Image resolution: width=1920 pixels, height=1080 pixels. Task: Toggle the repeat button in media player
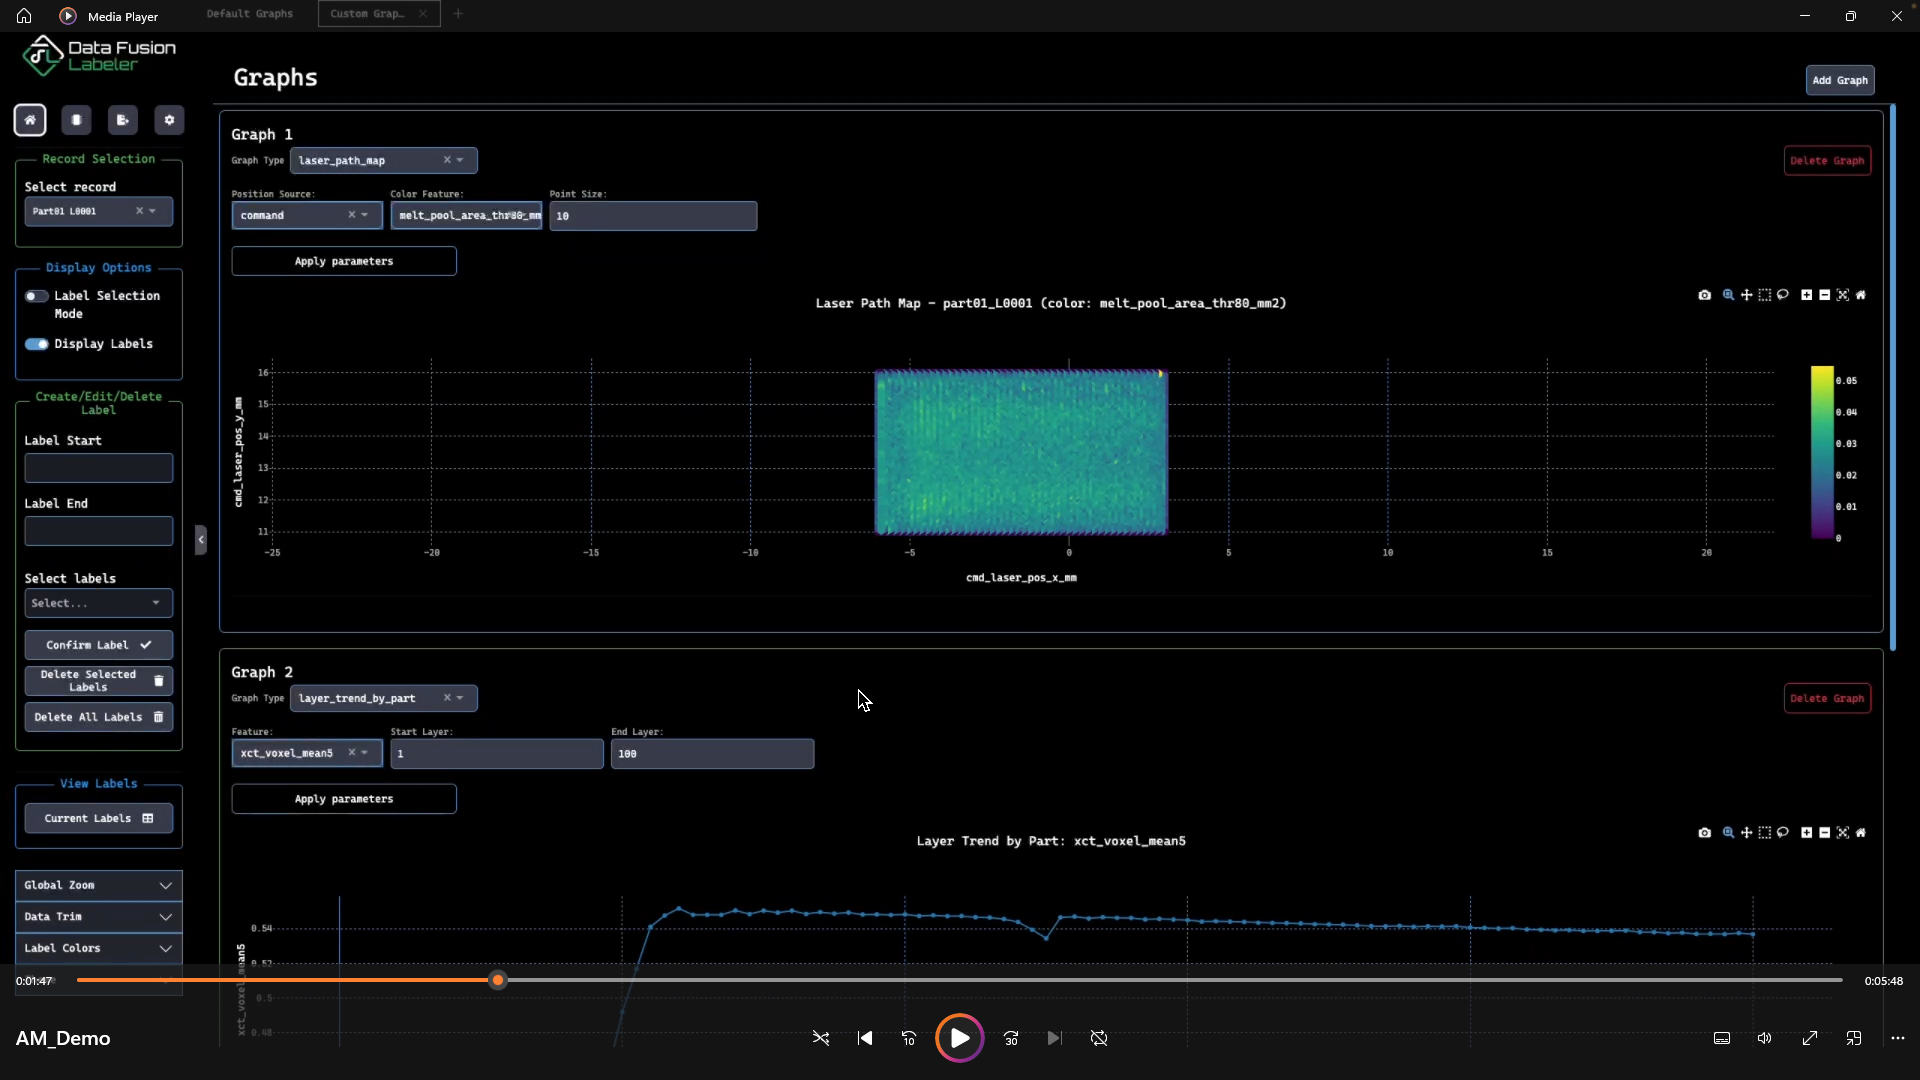click(x=1099, y=1038)
